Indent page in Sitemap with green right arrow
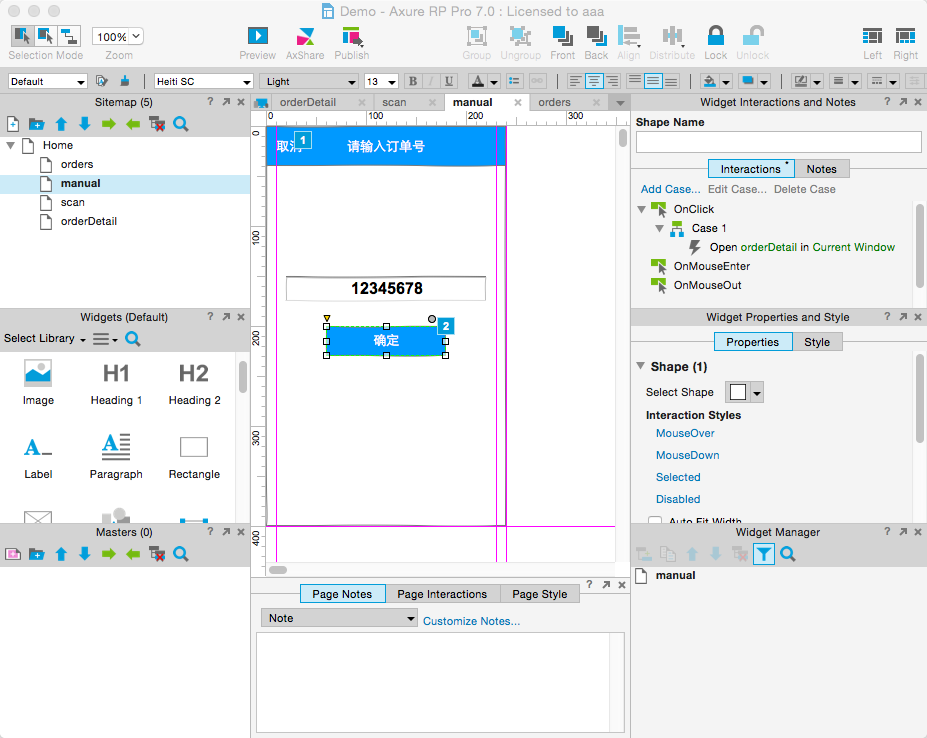 [109, 124]
